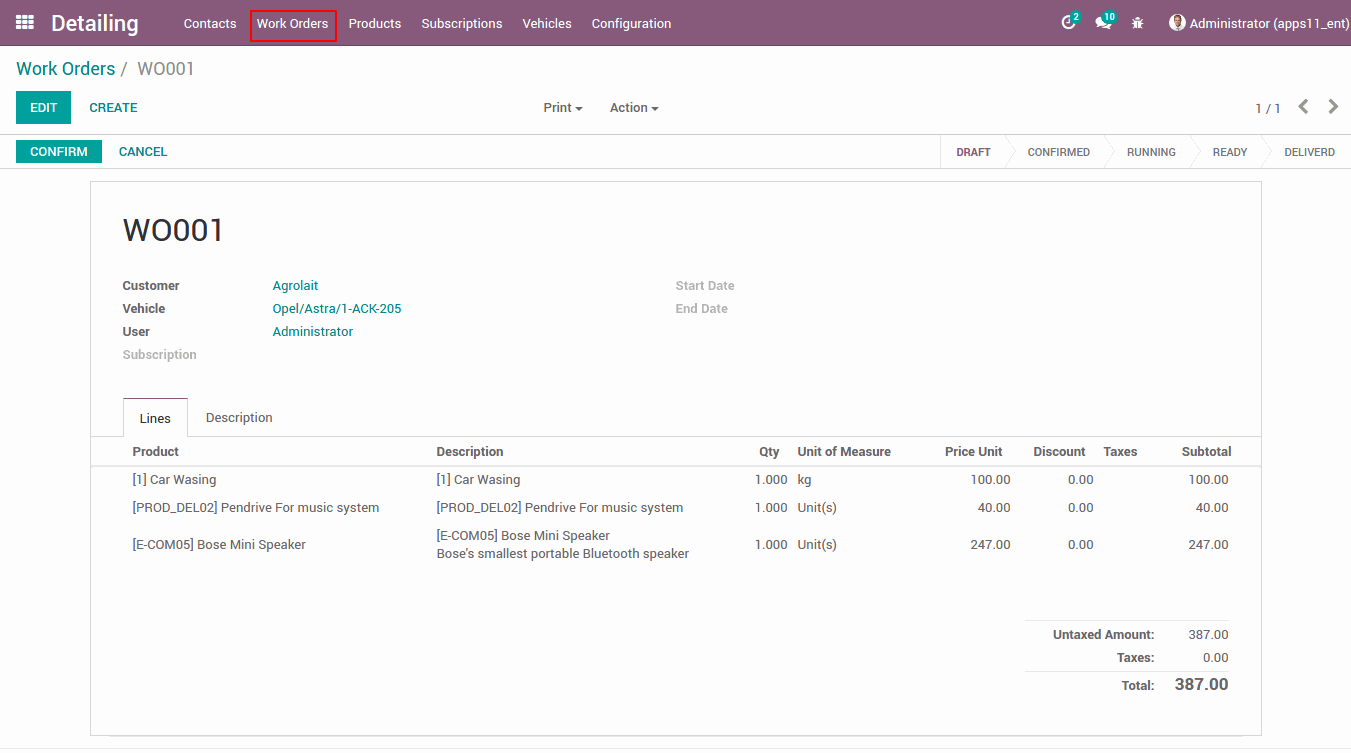Screen dimensions: 1351x753
Task: Click the [E-COM05] Bose Mini Speaker product cell
Action: coord(219,545)
